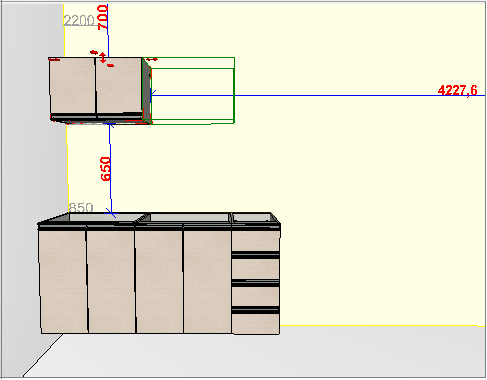This screenshot has width=487, height=380.
Task: Click the open top of middle base cabinet
Action: click(x=189, y=217)
